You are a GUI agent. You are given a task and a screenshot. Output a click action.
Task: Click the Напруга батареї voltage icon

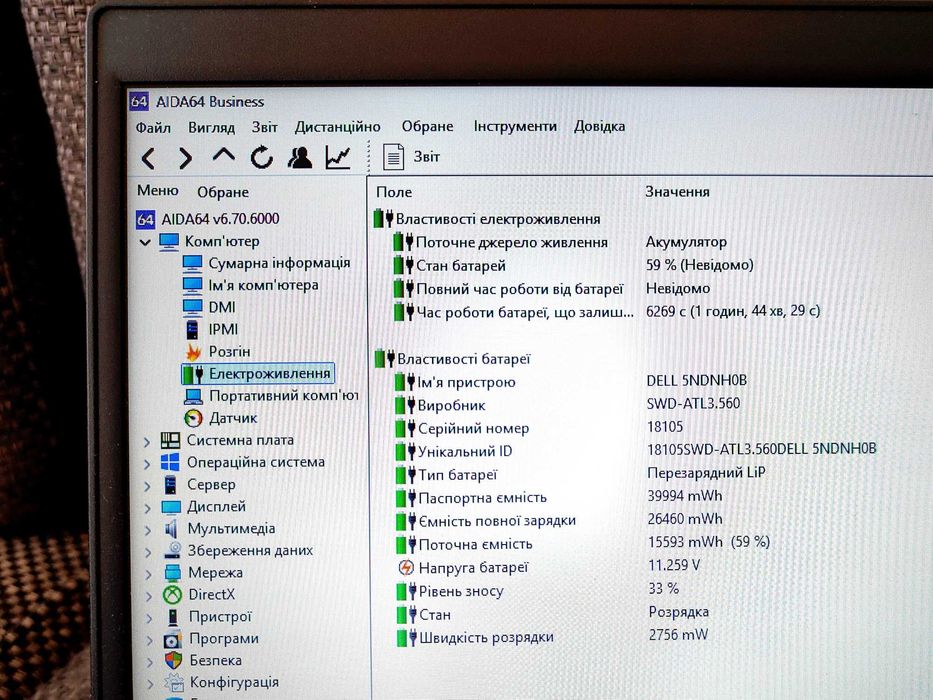point(406,568)
